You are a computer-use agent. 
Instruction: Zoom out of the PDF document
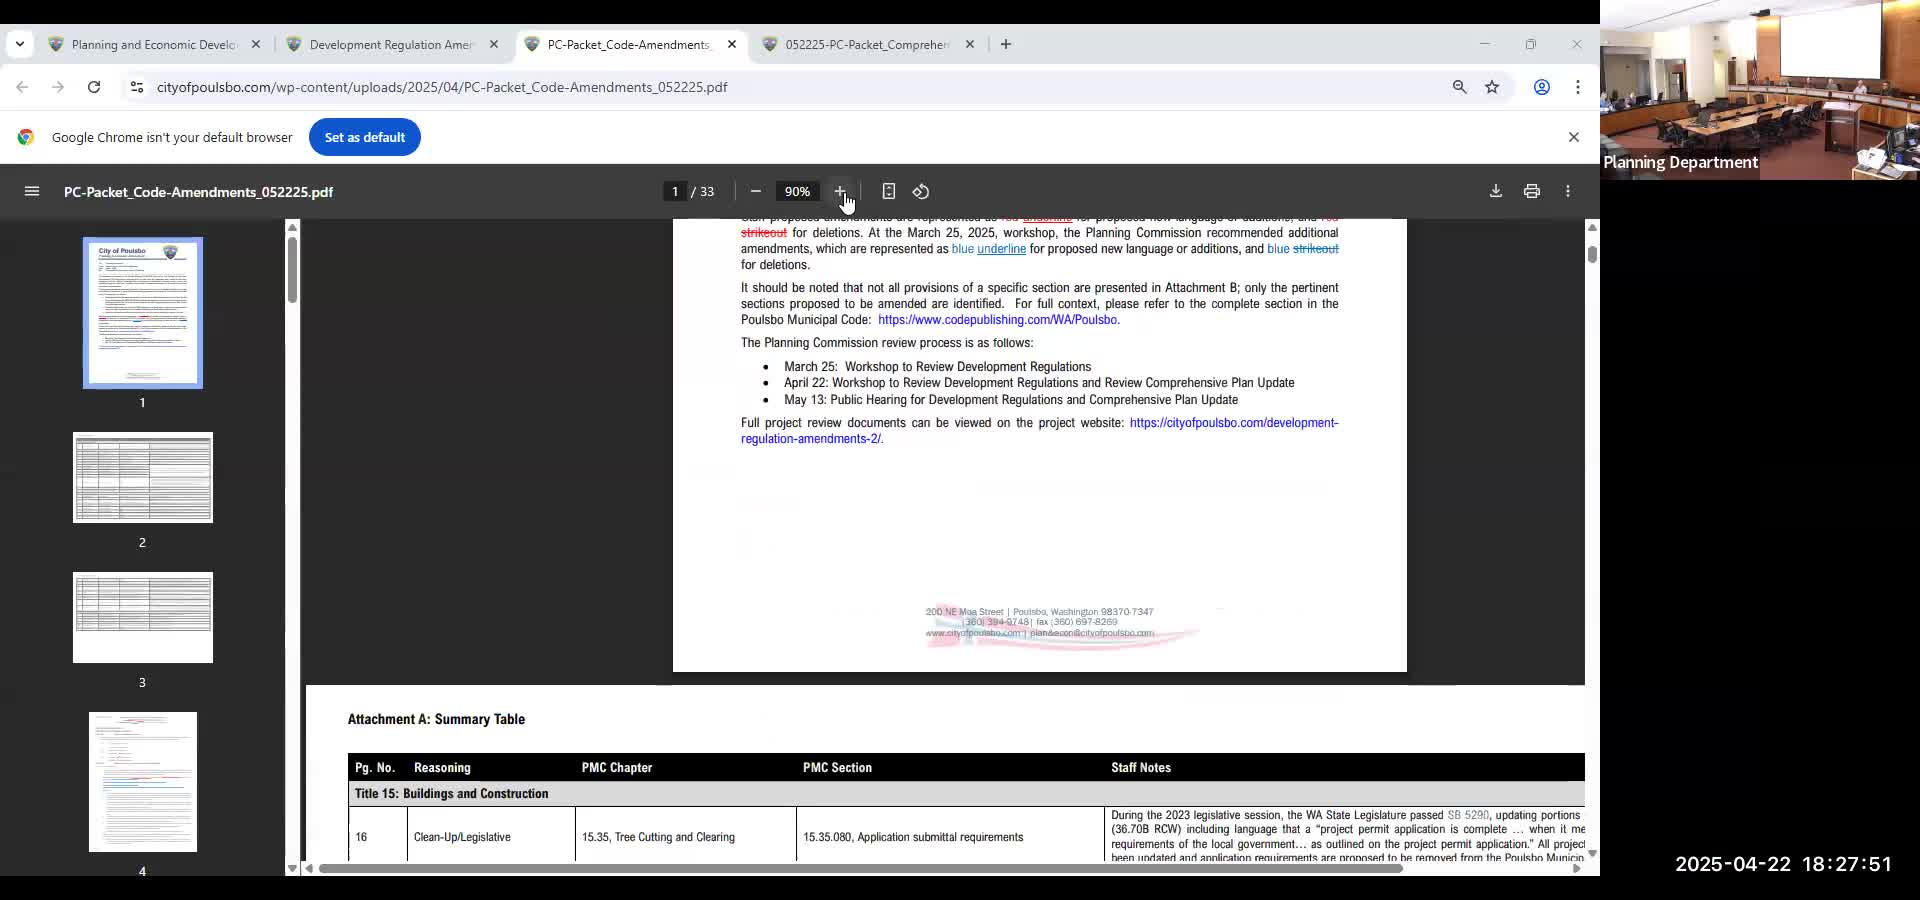756,191
